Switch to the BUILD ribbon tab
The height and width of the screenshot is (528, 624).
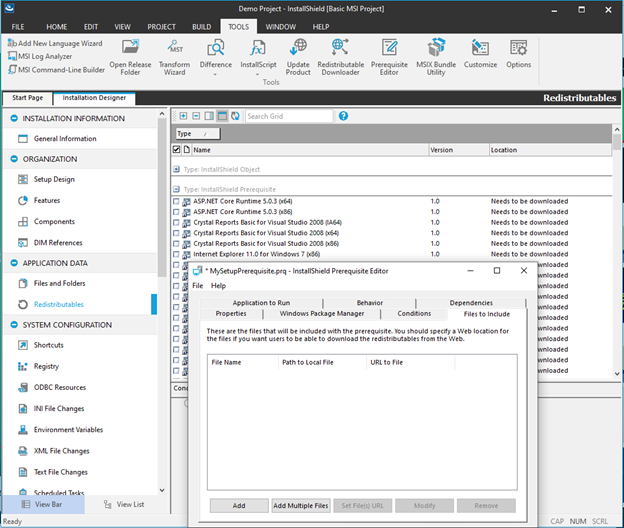[201, 27]
